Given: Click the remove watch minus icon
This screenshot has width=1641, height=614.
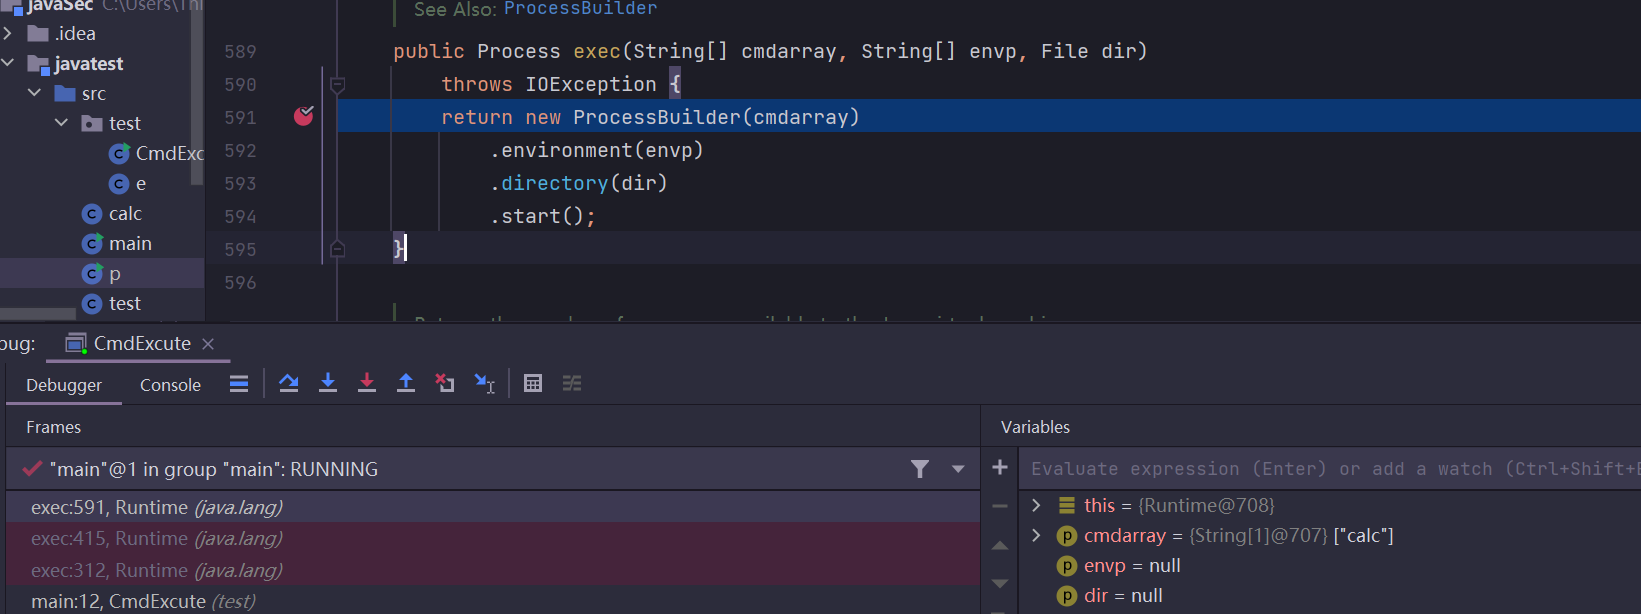Looking at the screenshot, I should coord(999,506).
